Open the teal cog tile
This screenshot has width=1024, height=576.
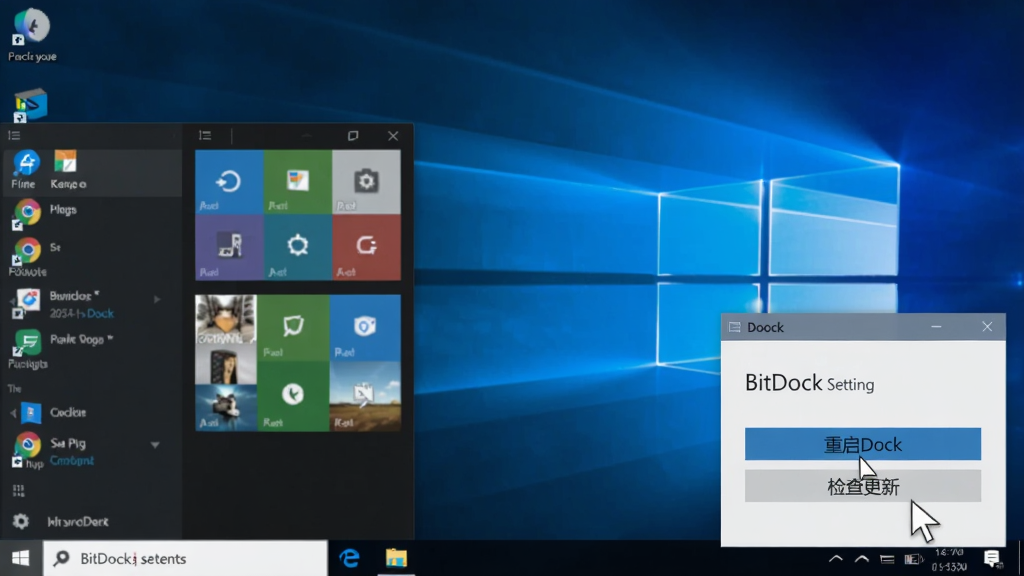click(298, 248)
